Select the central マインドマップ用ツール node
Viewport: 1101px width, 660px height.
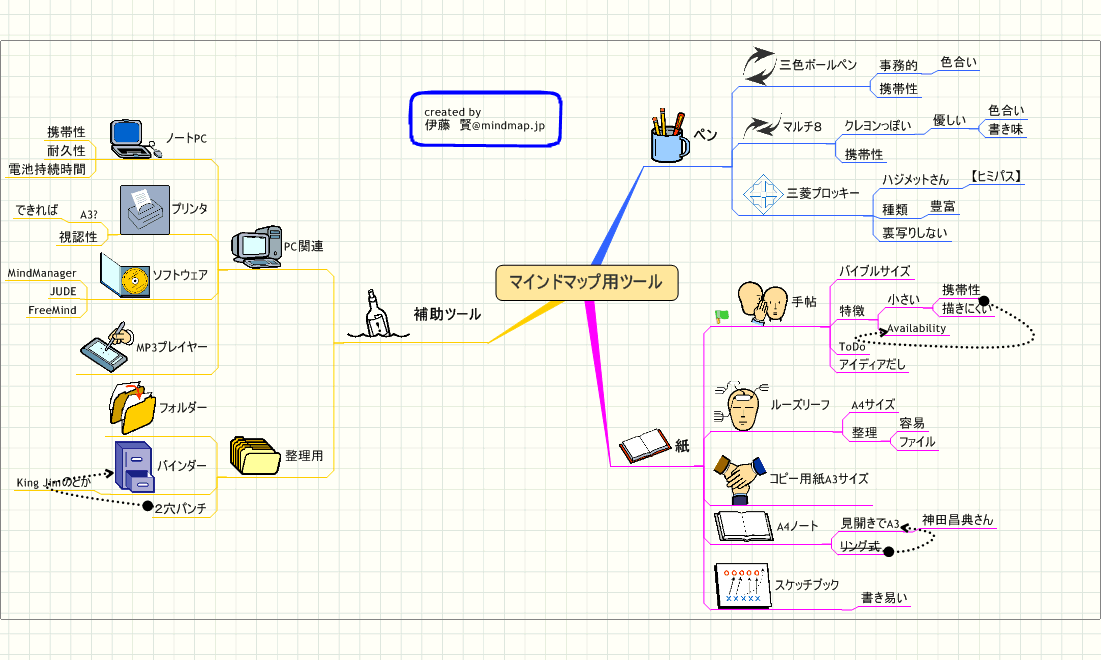point(586,282)
